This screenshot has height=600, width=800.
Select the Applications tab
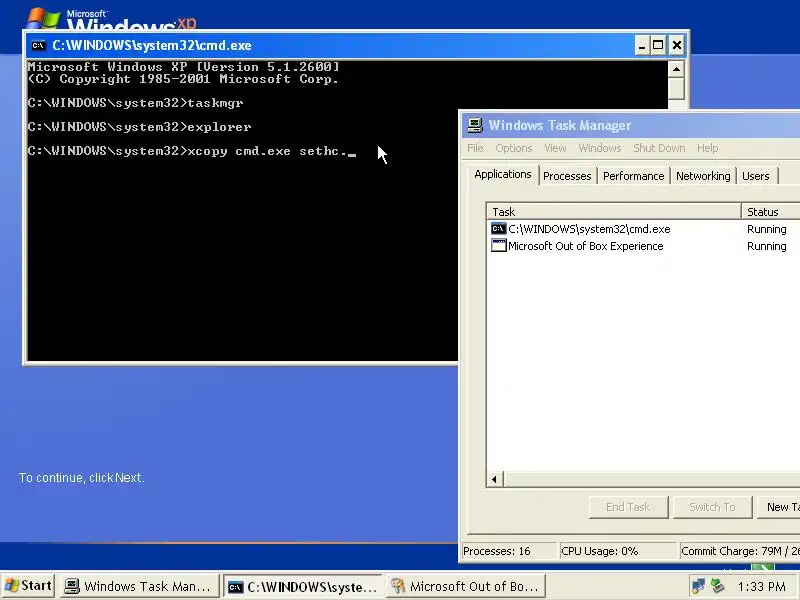click(503, 174)
